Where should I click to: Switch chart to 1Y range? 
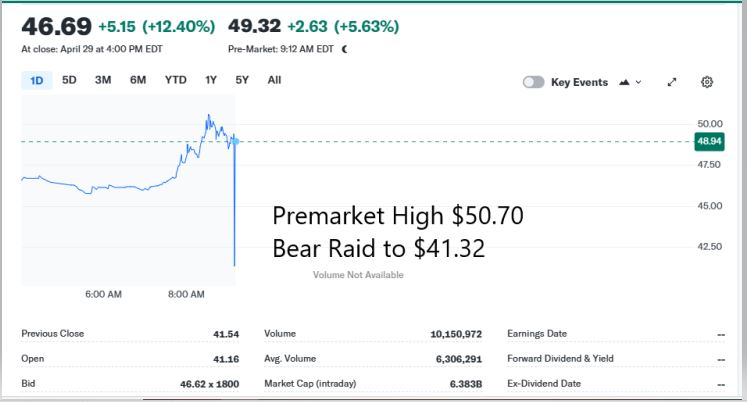tap(211, 80)
